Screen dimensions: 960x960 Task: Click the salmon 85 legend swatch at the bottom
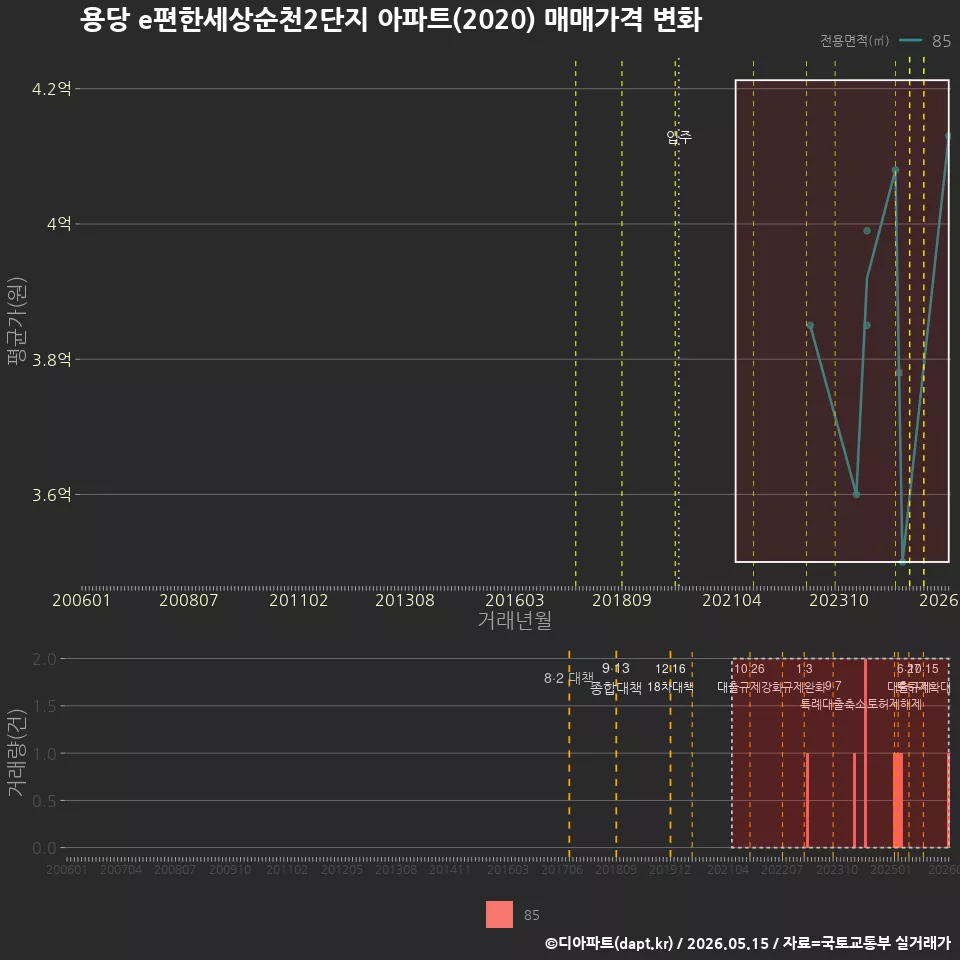[499, 914]
